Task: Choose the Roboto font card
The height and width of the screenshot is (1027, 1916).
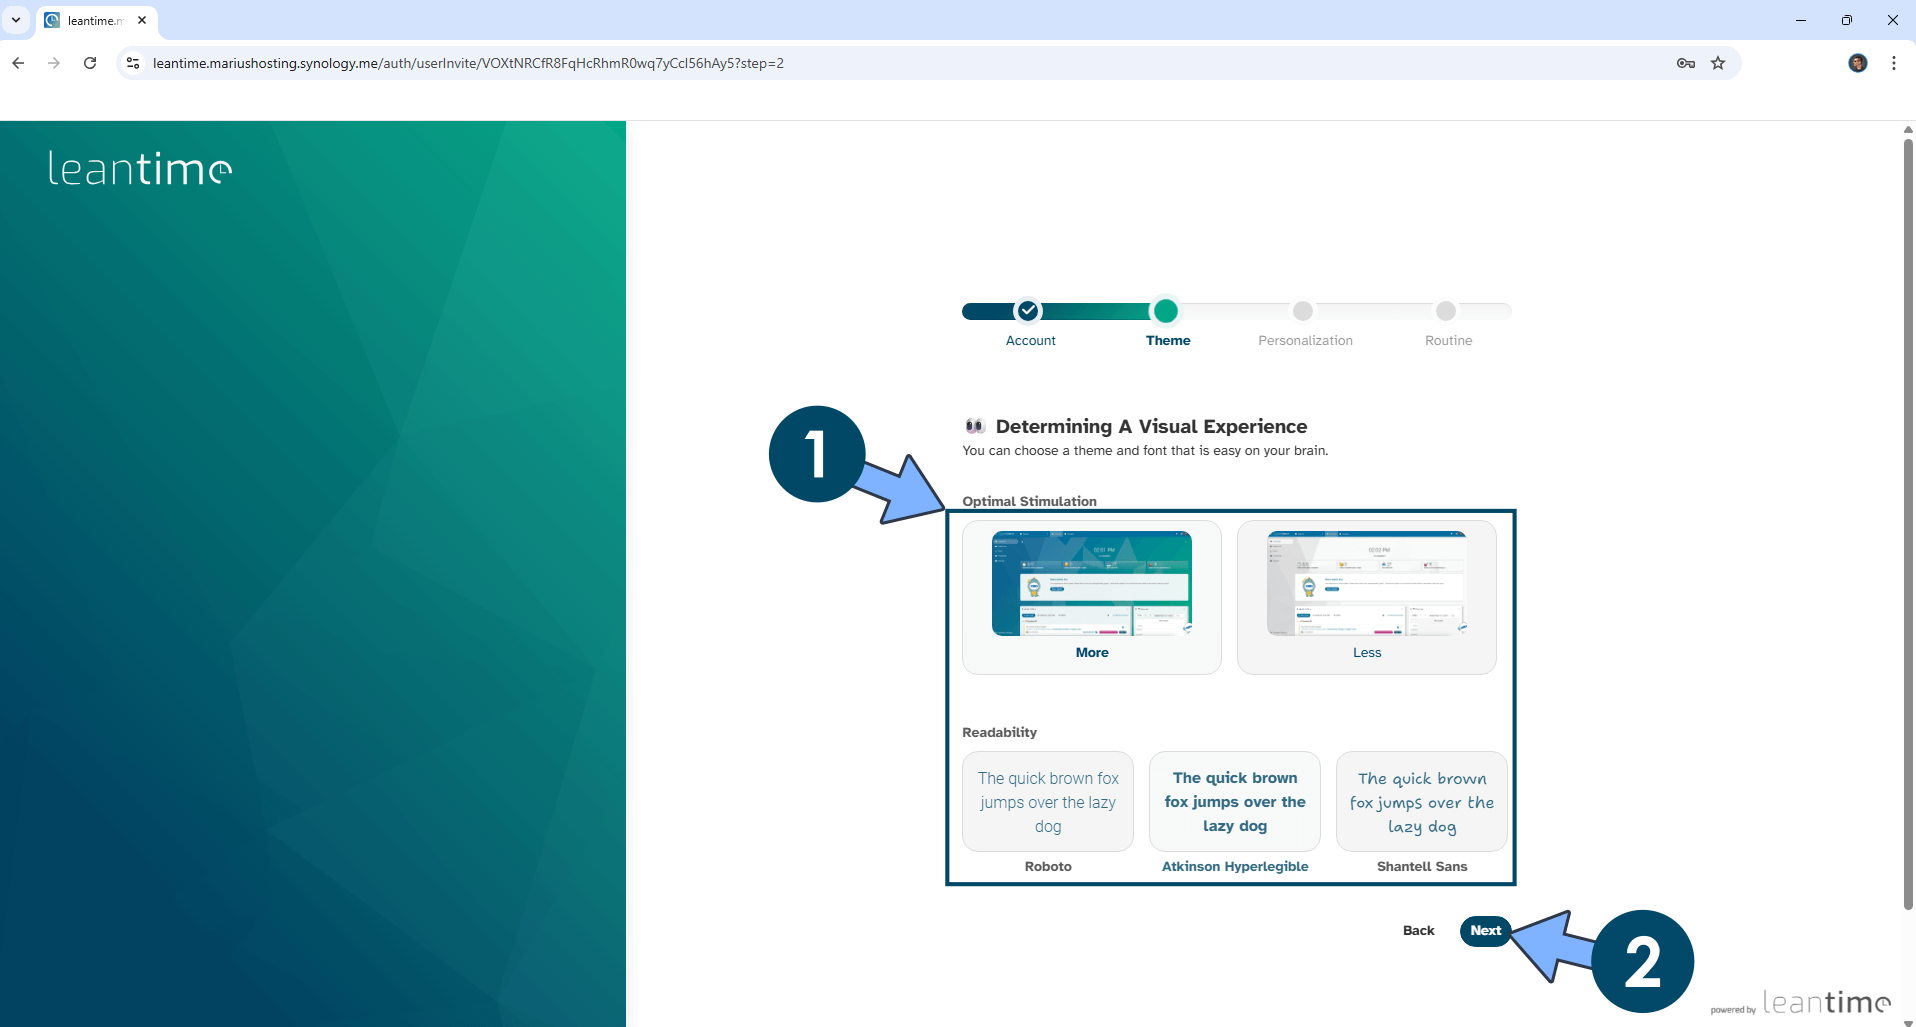Action: pos(1048,801)
